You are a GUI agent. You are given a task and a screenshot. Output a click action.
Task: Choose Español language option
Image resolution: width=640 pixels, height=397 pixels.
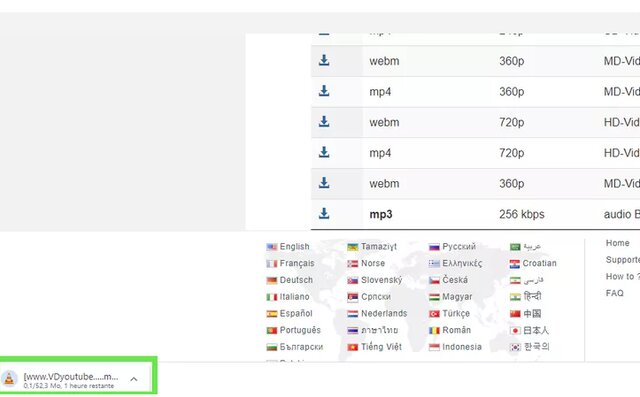[x=296, y=313]
